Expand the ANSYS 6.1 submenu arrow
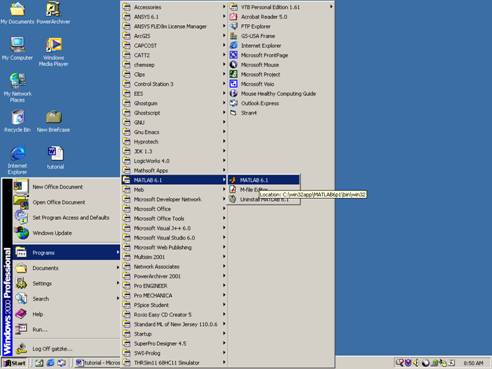 [224, 17]
